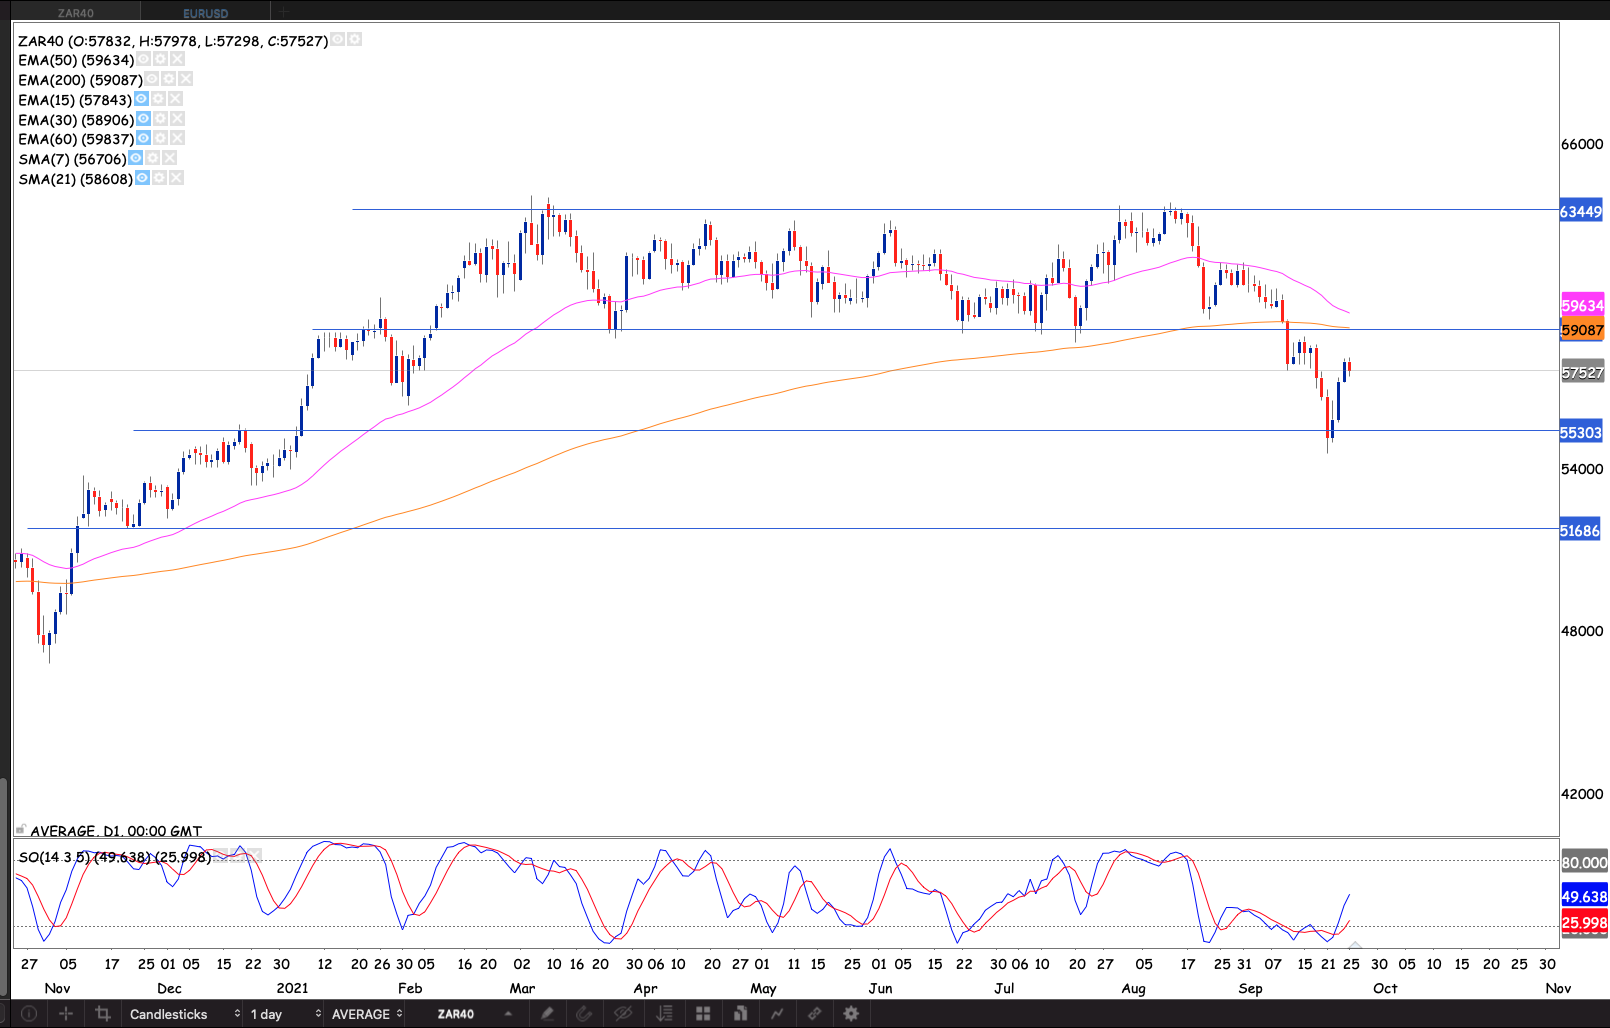Select the pencil drawing tool
Image resolution: width=1610 pixels, height=1028 pixels.
(547, 1013)
